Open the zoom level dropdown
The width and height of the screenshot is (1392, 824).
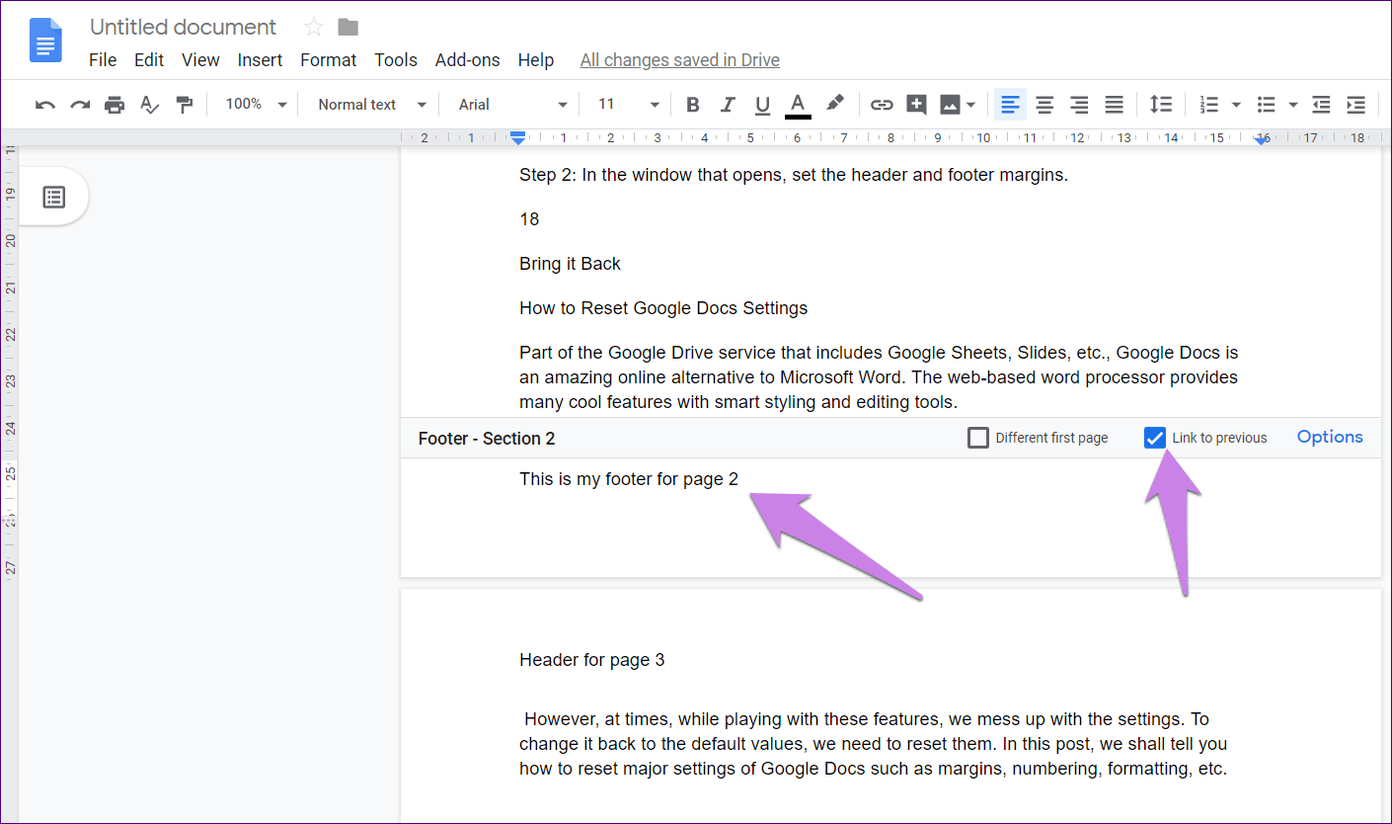256,105
